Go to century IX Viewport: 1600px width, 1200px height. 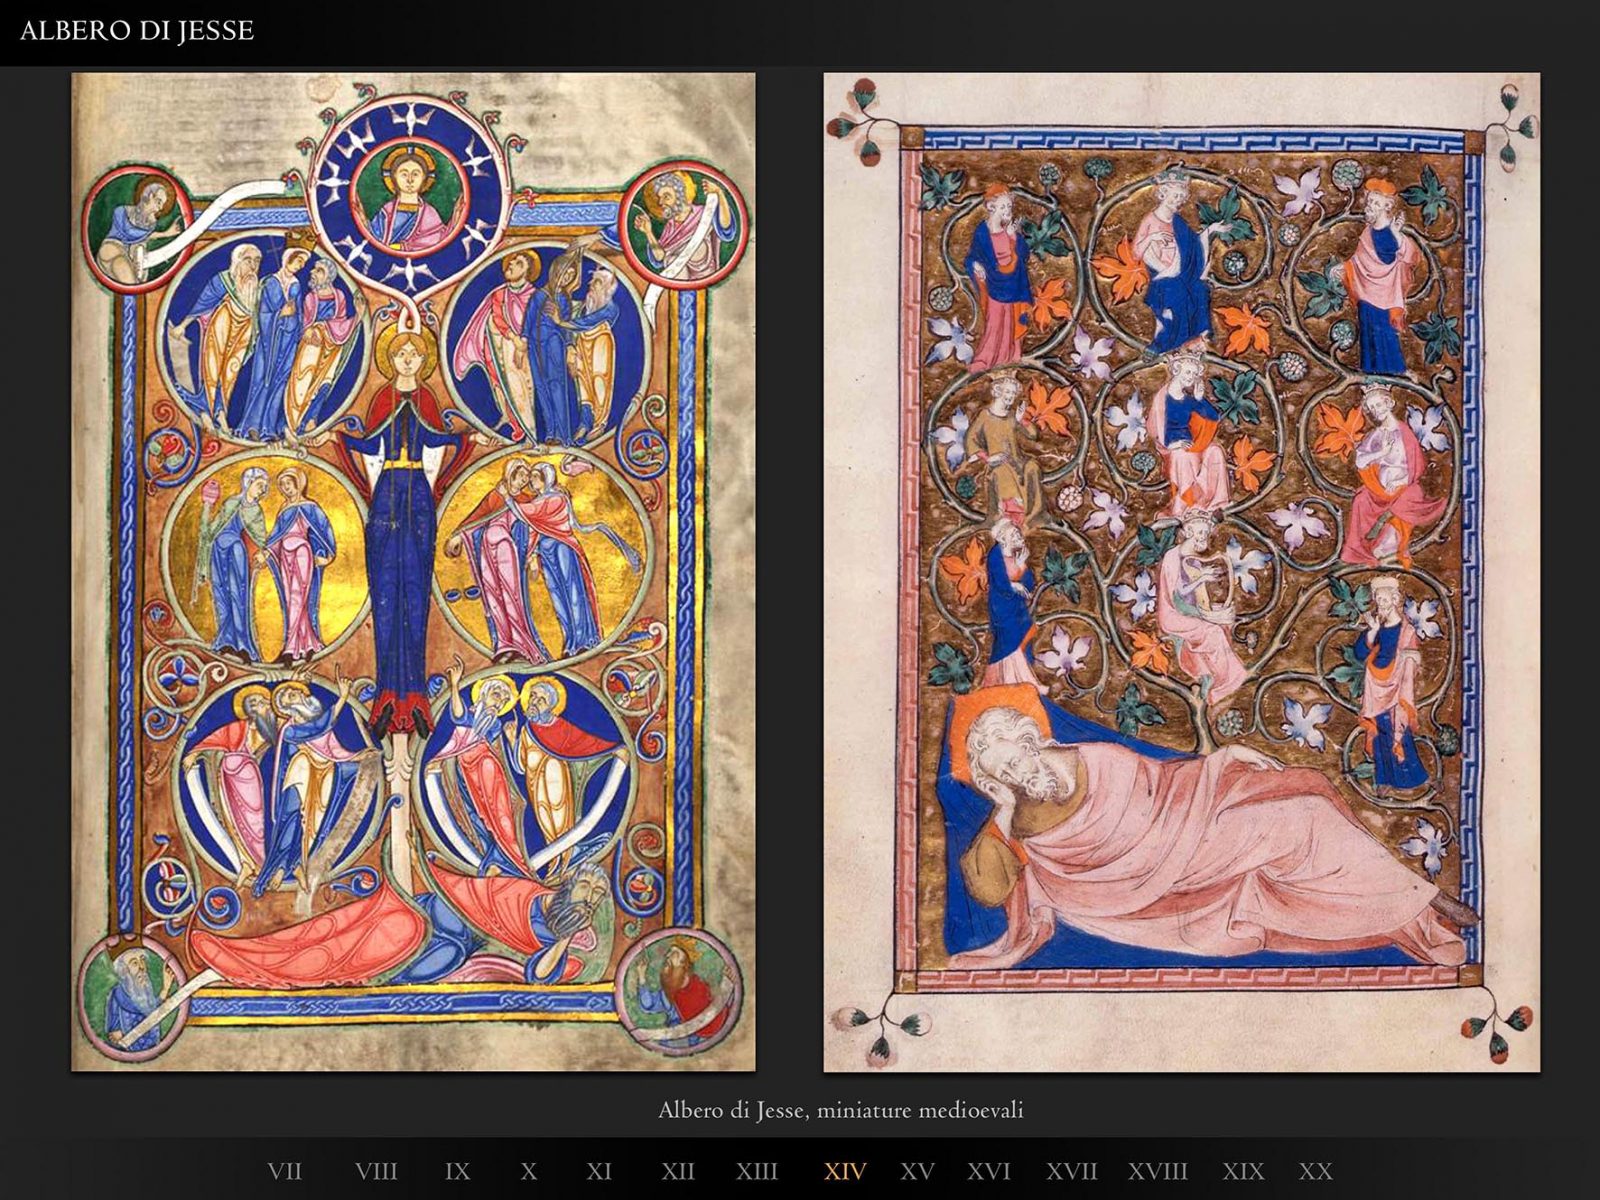[x=457, y=1171]
